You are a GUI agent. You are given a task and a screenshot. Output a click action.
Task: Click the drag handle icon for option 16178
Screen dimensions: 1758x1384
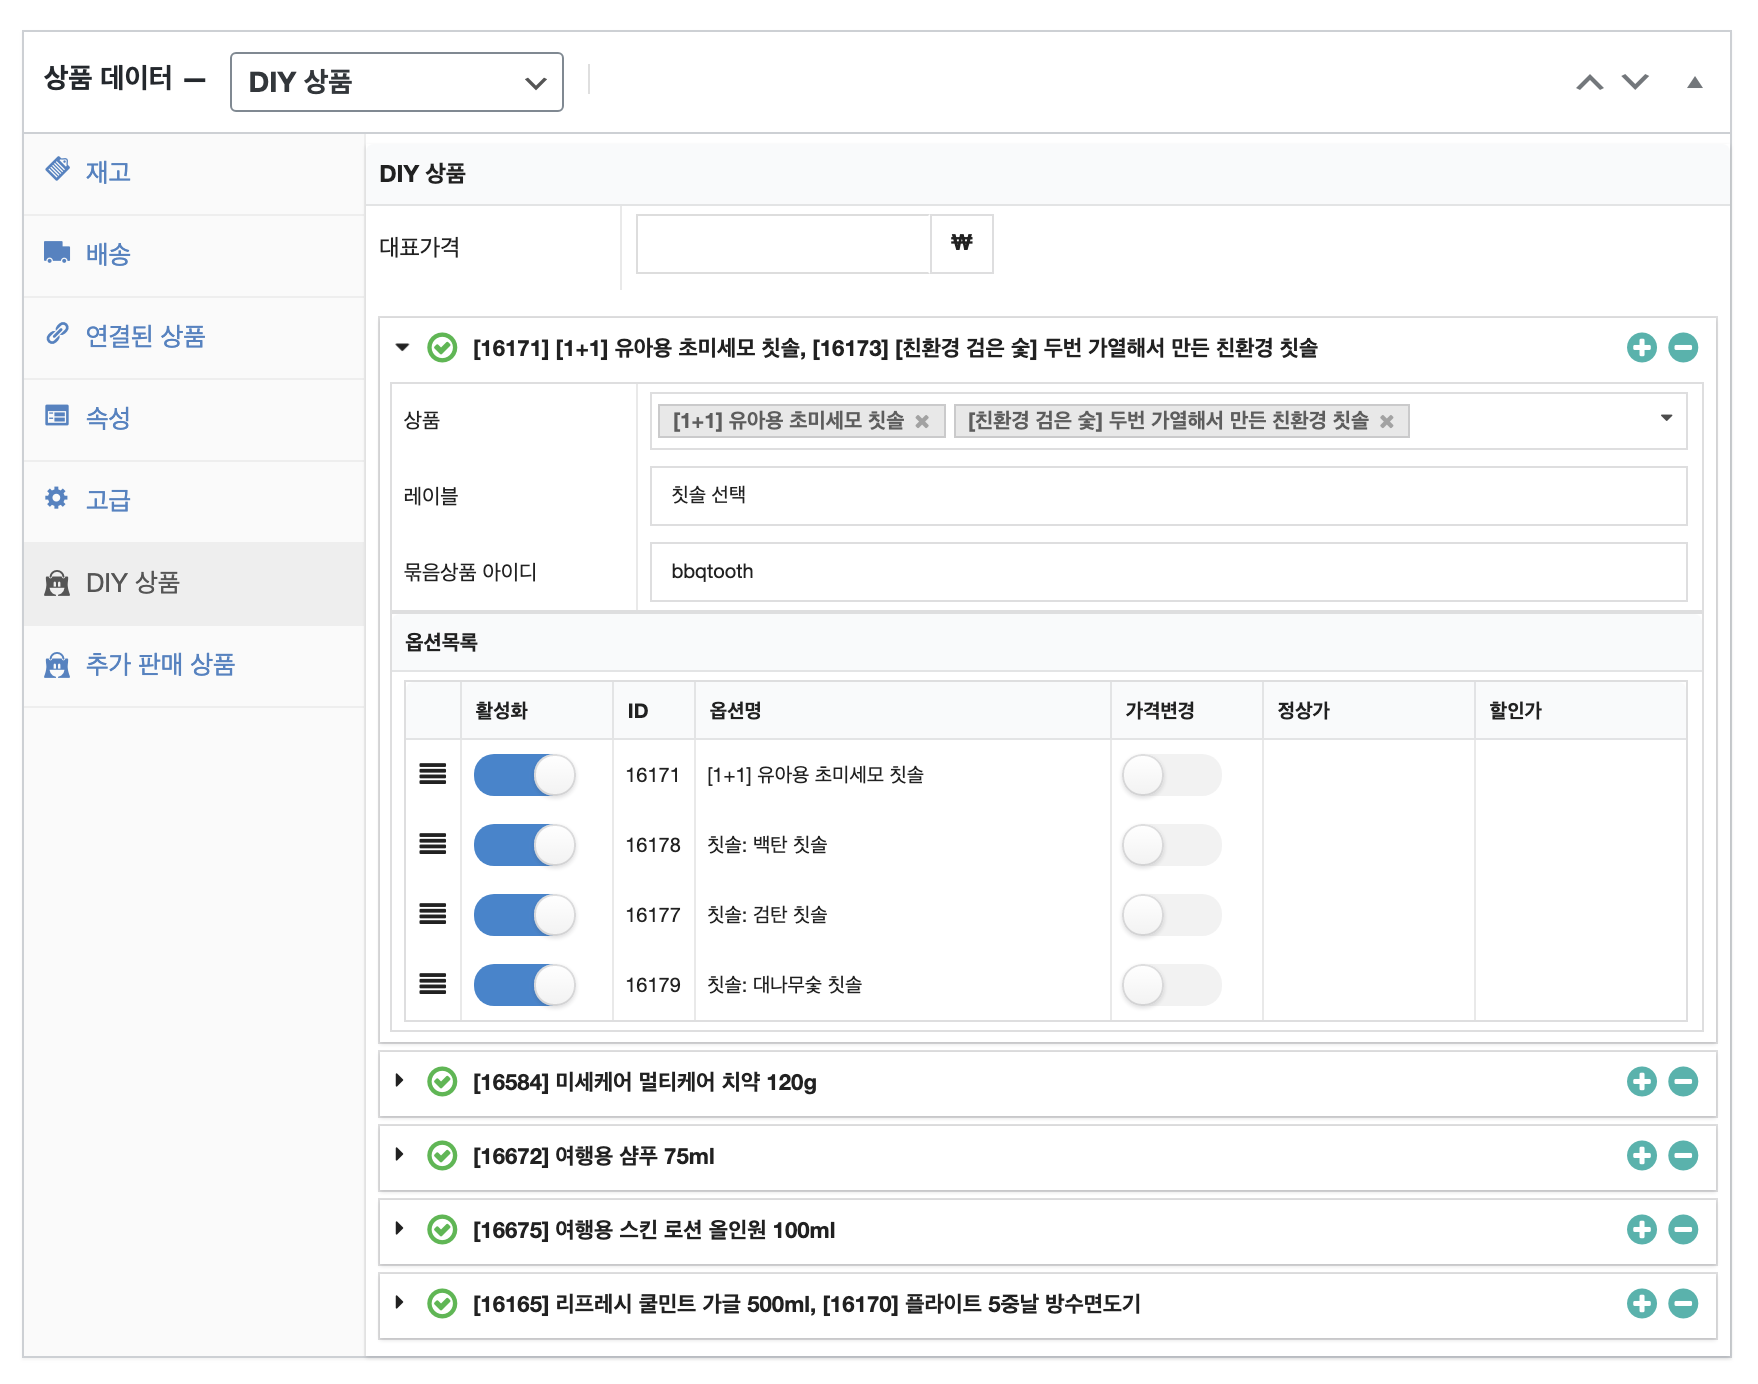[x=432, y=844]
